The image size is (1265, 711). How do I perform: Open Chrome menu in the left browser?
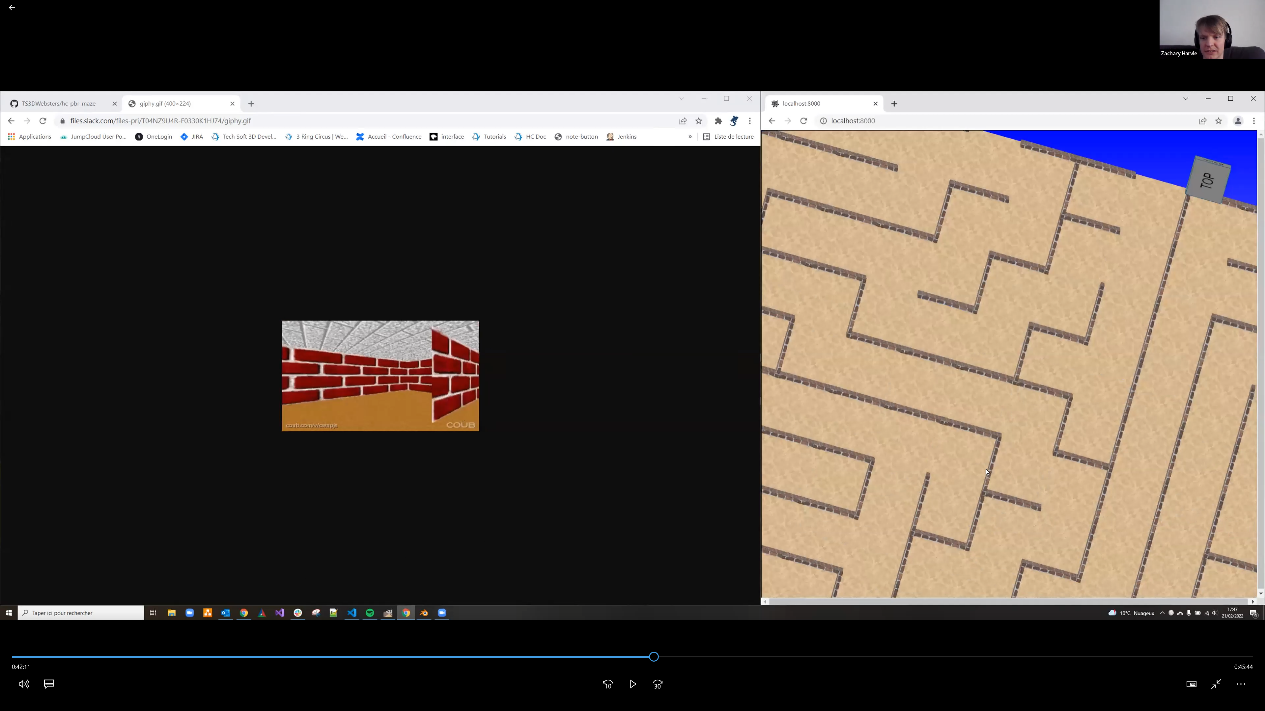[x=750, y=121]
